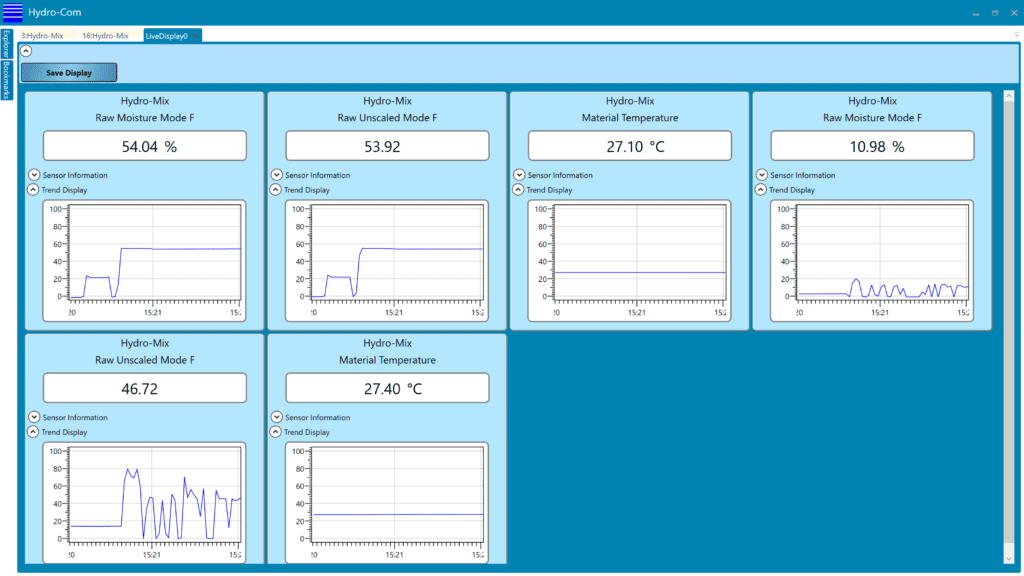Click the trend chart on the 27.40 °C card

coord(387,502)
